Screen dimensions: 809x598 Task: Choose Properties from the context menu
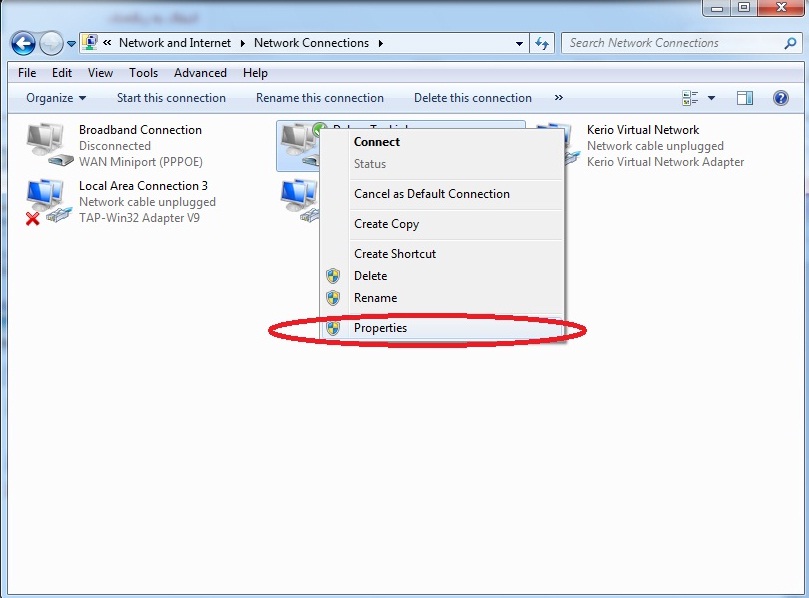(x=380, y=328)
